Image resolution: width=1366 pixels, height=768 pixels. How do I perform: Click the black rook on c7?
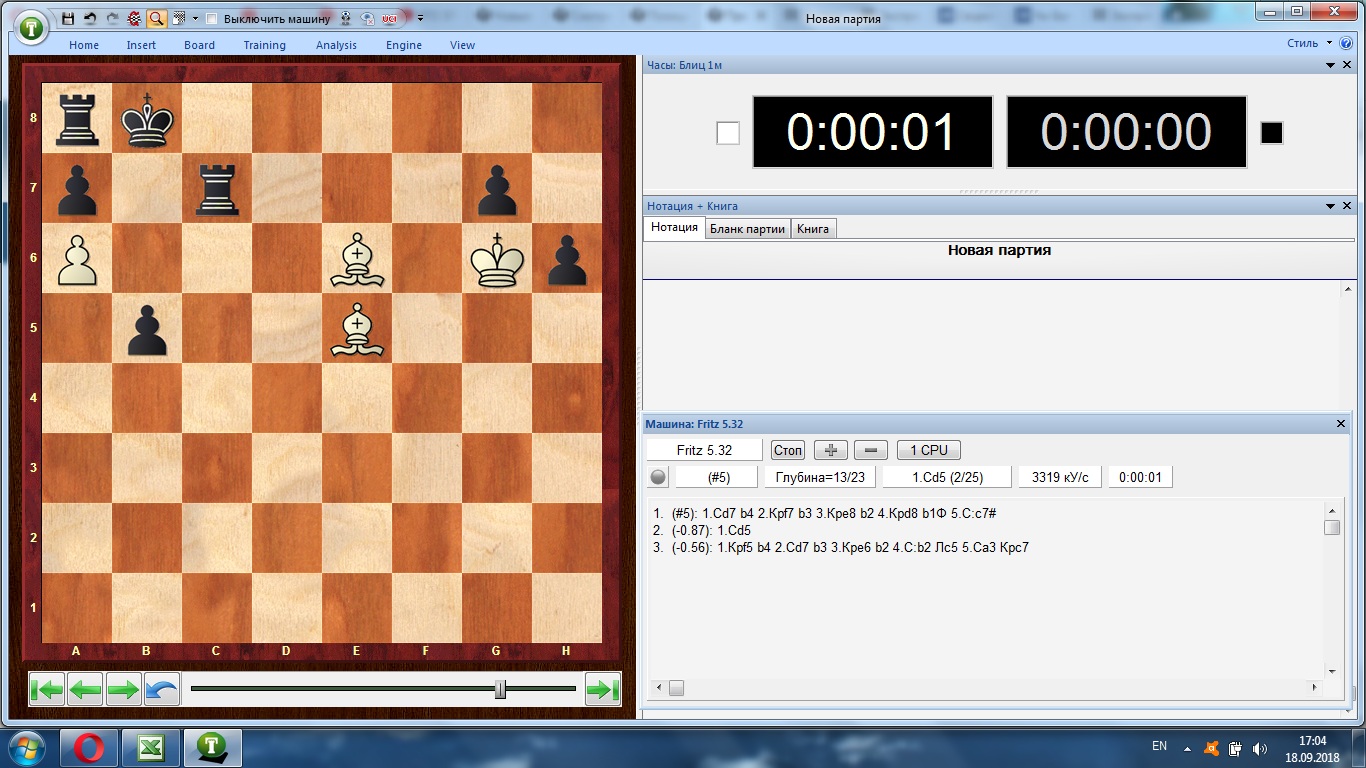coord(217,188)
